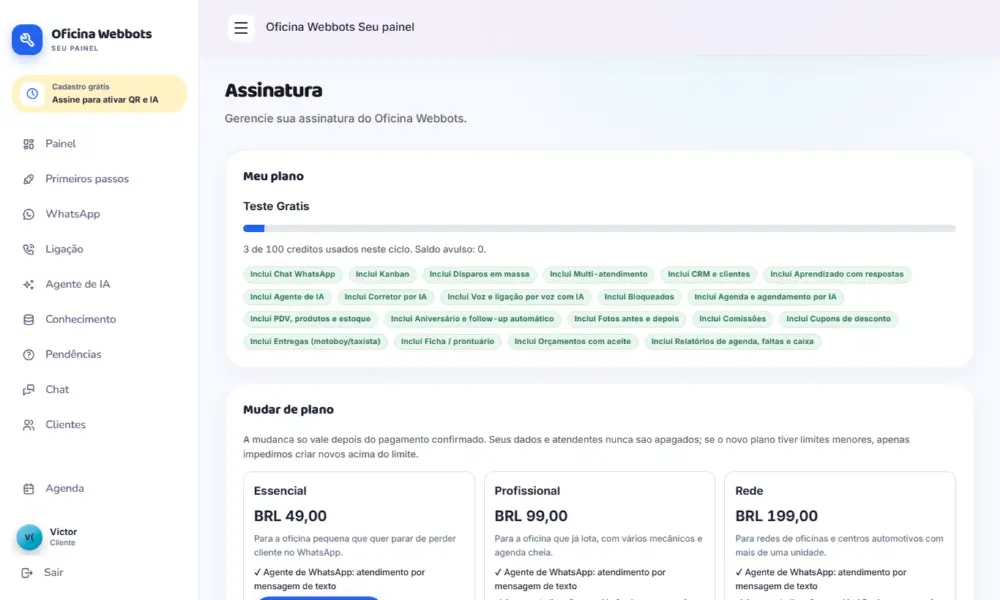Click 'Inclui Orçamentos com aceite' tag
This screenshot has width=1000, height=600.
[x=572, y=342]
